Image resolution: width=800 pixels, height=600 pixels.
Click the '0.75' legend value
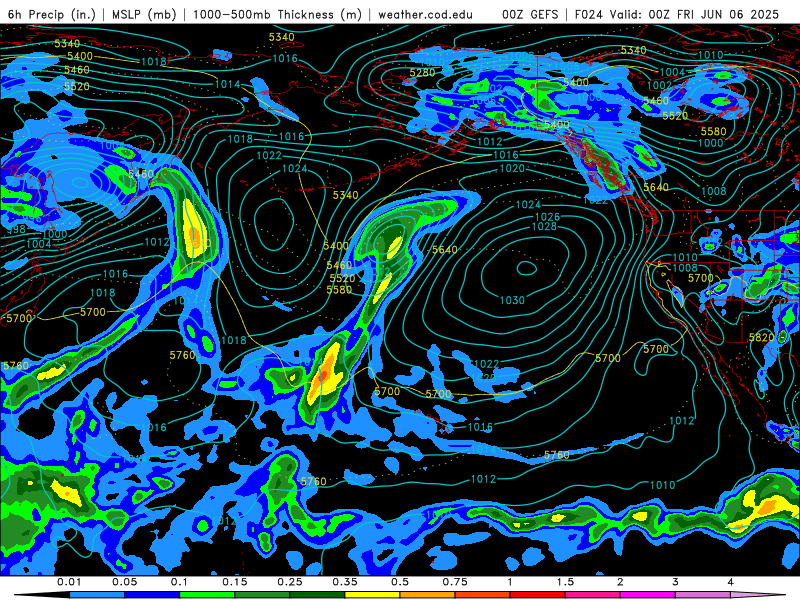click(455, 582)
